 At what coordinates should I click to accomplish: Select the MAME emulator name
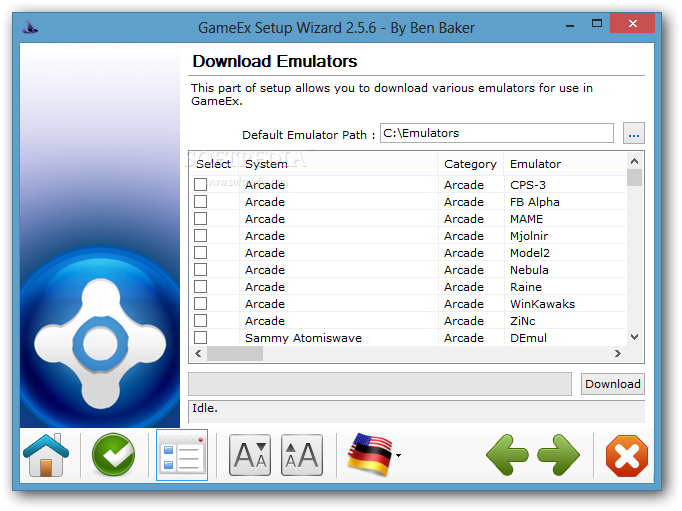click(526, 219)
